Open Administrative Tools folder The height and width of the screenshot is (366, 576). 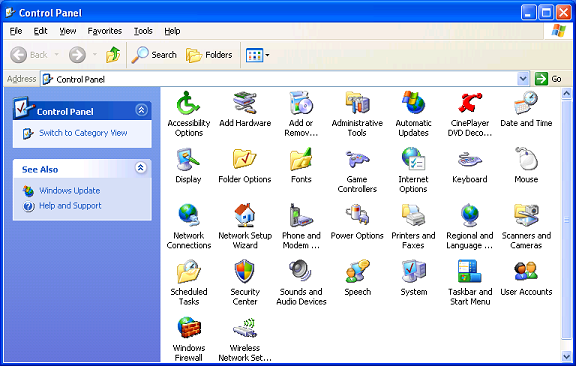pos(357,103)
